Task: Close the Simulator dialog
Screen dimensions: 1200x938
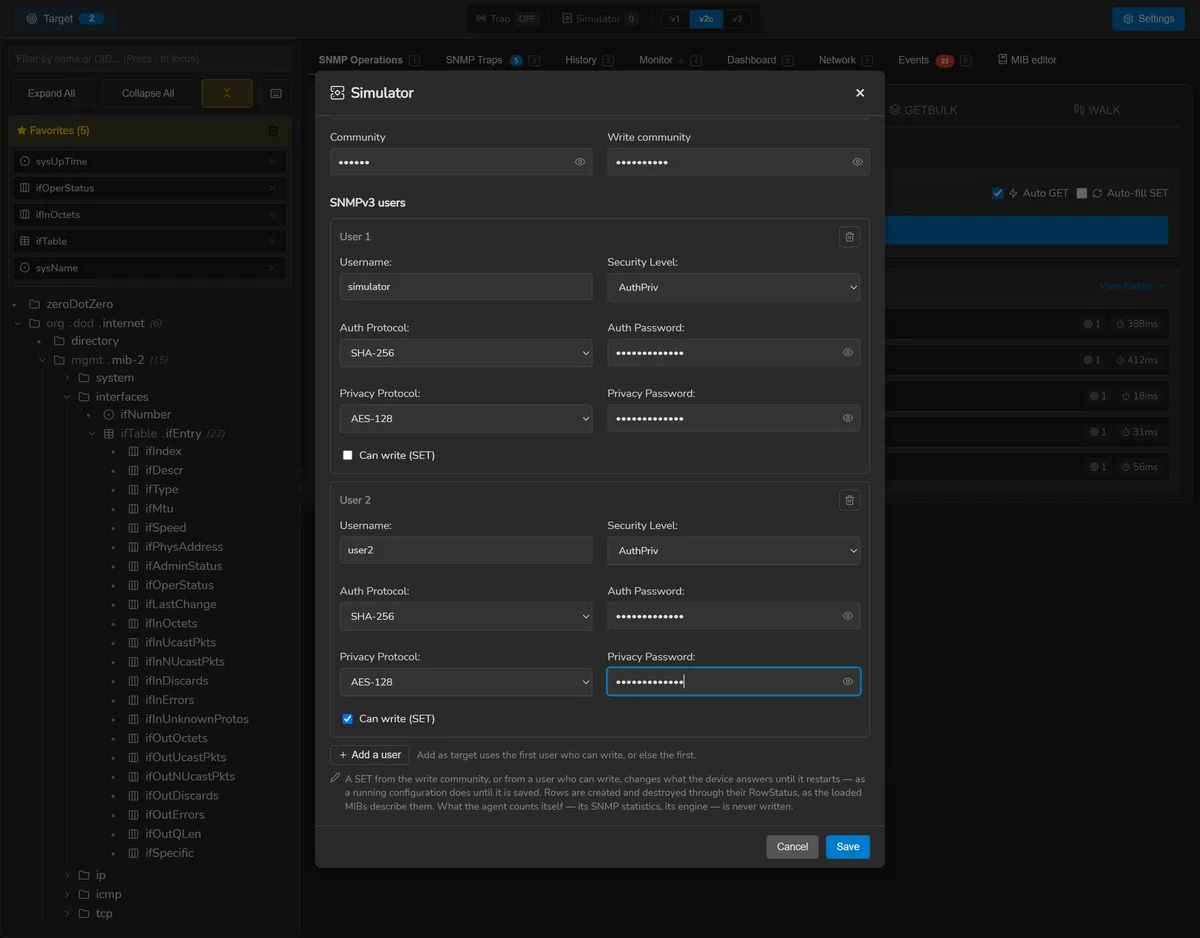Action: (860, 93)
